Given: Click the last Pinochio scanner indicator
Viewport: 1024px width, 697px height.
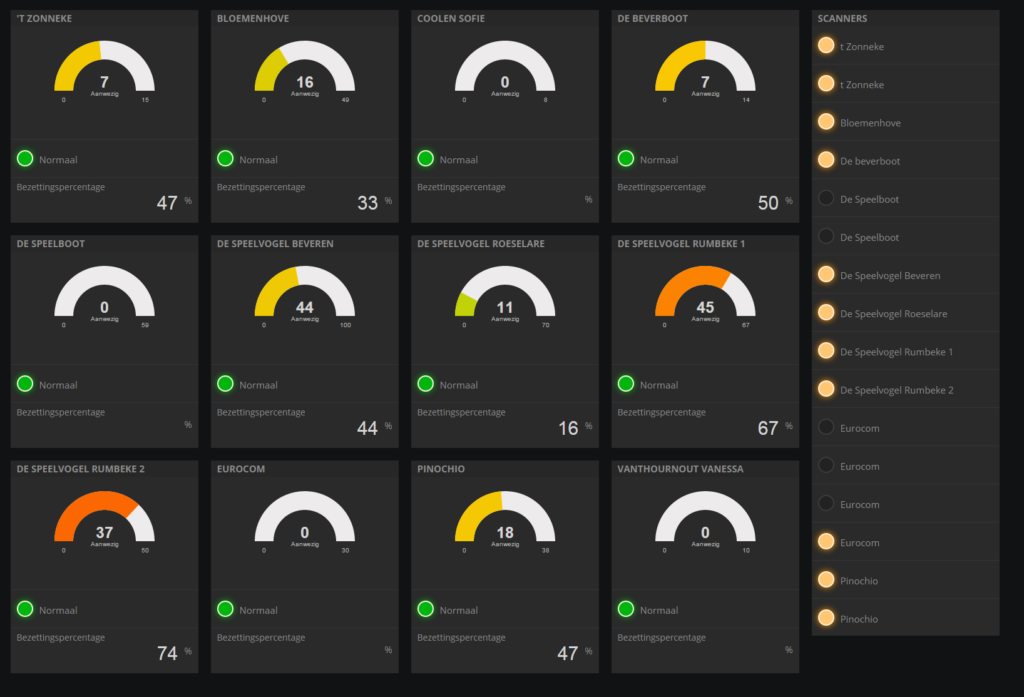Looking at the screenshot, I should (x=826, y=618).
